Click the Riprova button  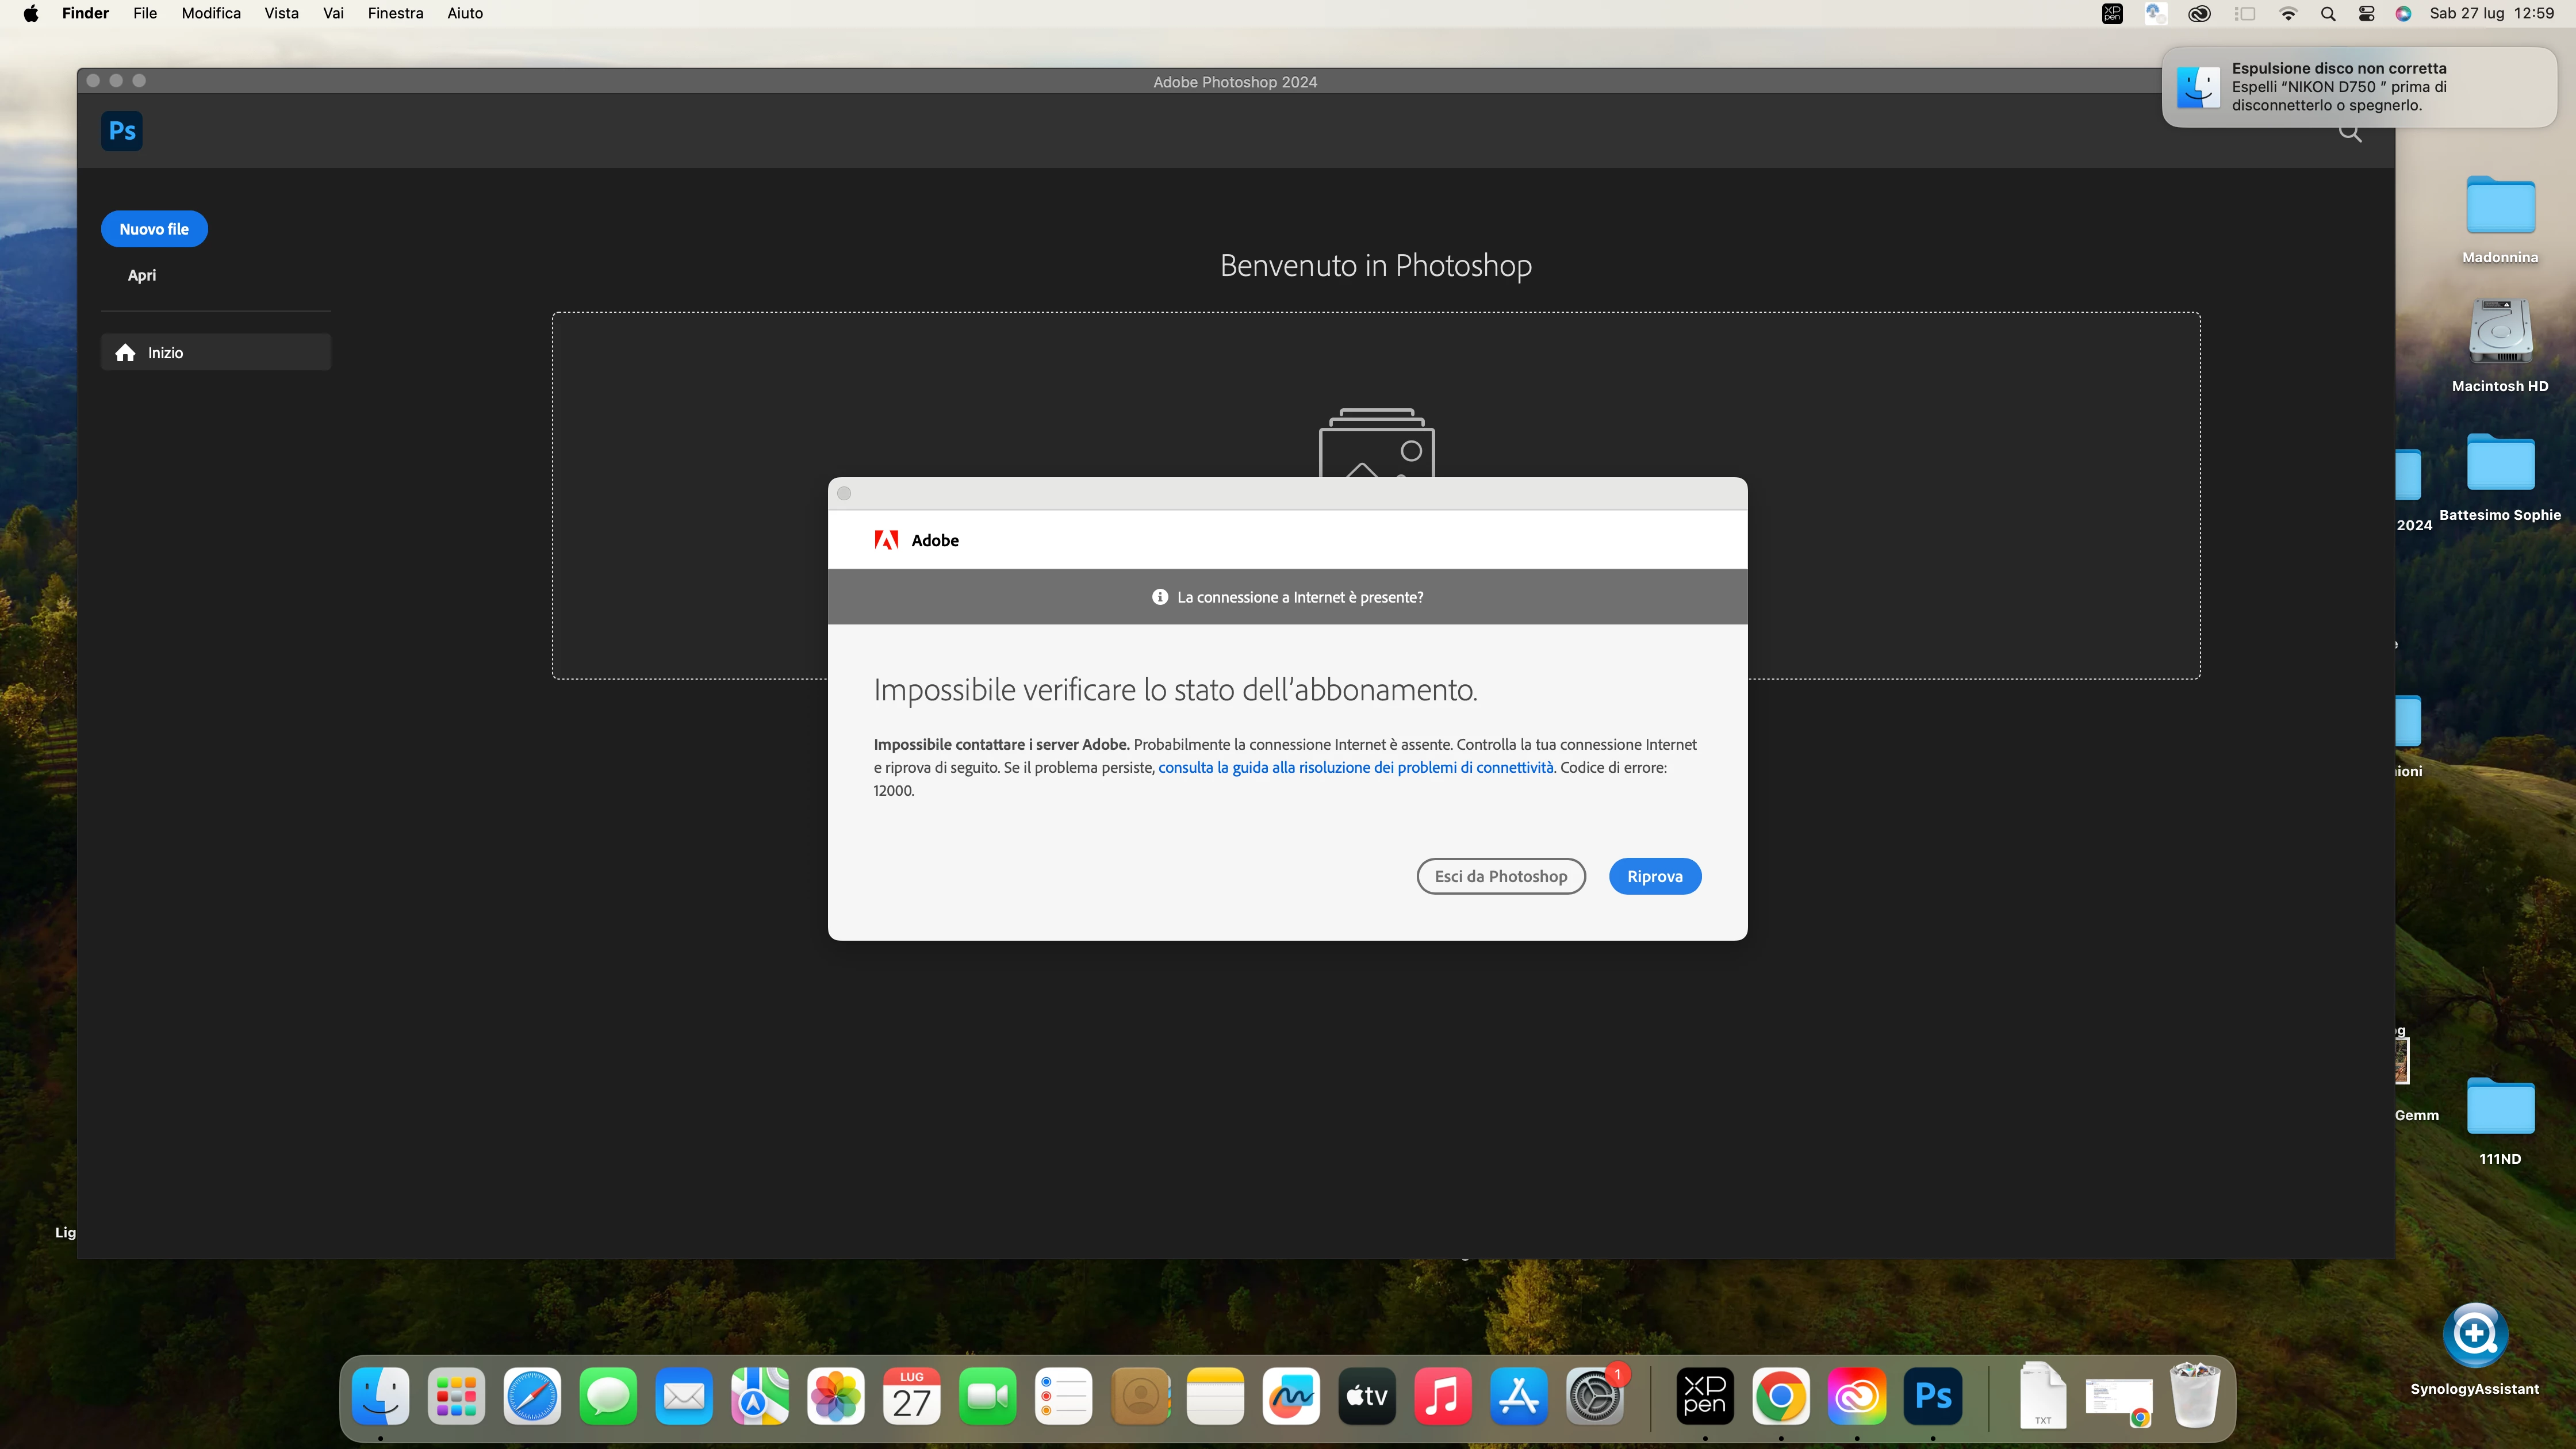tap(1654, 876)
